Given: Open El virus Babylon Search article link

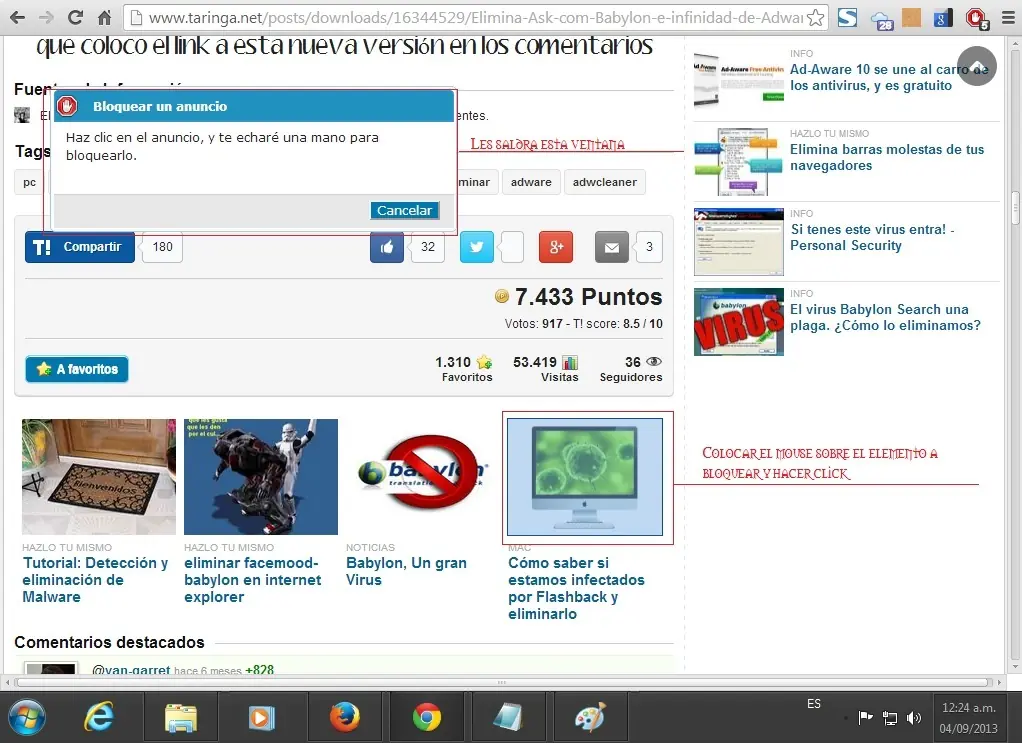Looking at the screenshot, I should tap(885, 317).
